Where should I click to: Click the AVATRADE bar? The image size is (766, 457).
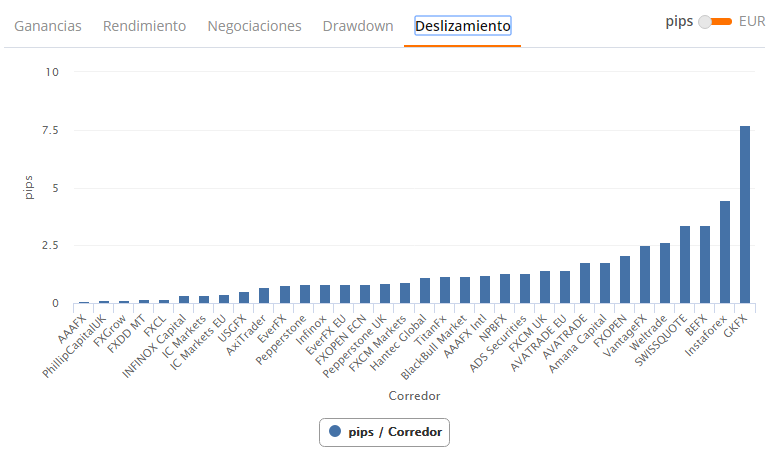pyautogui.click(x=585, y=283)
